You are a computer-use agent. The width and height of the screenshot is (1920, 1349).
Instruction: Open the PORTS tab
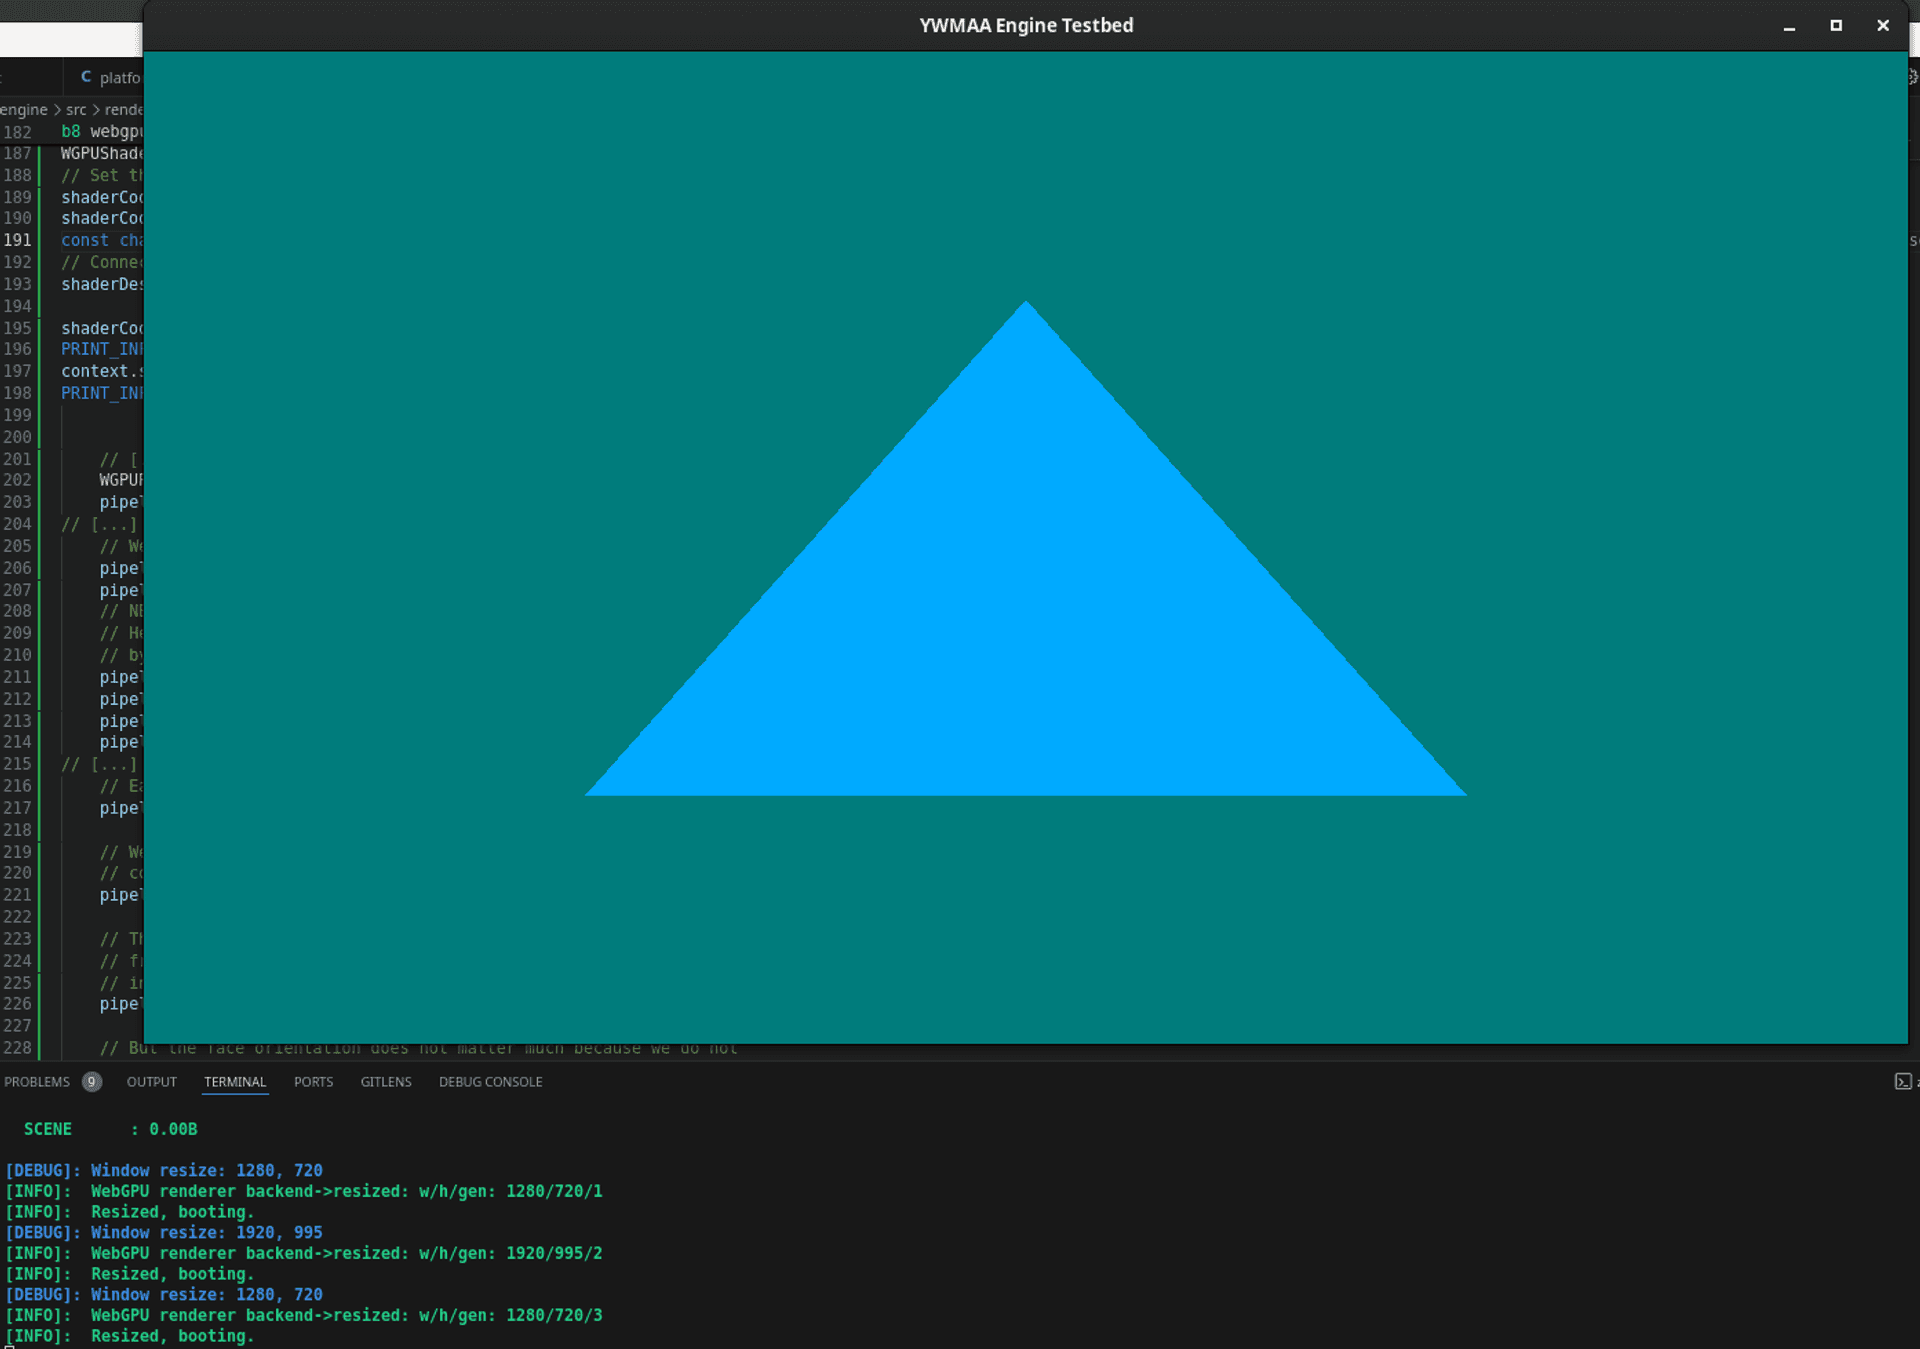tap(313, 1082)
